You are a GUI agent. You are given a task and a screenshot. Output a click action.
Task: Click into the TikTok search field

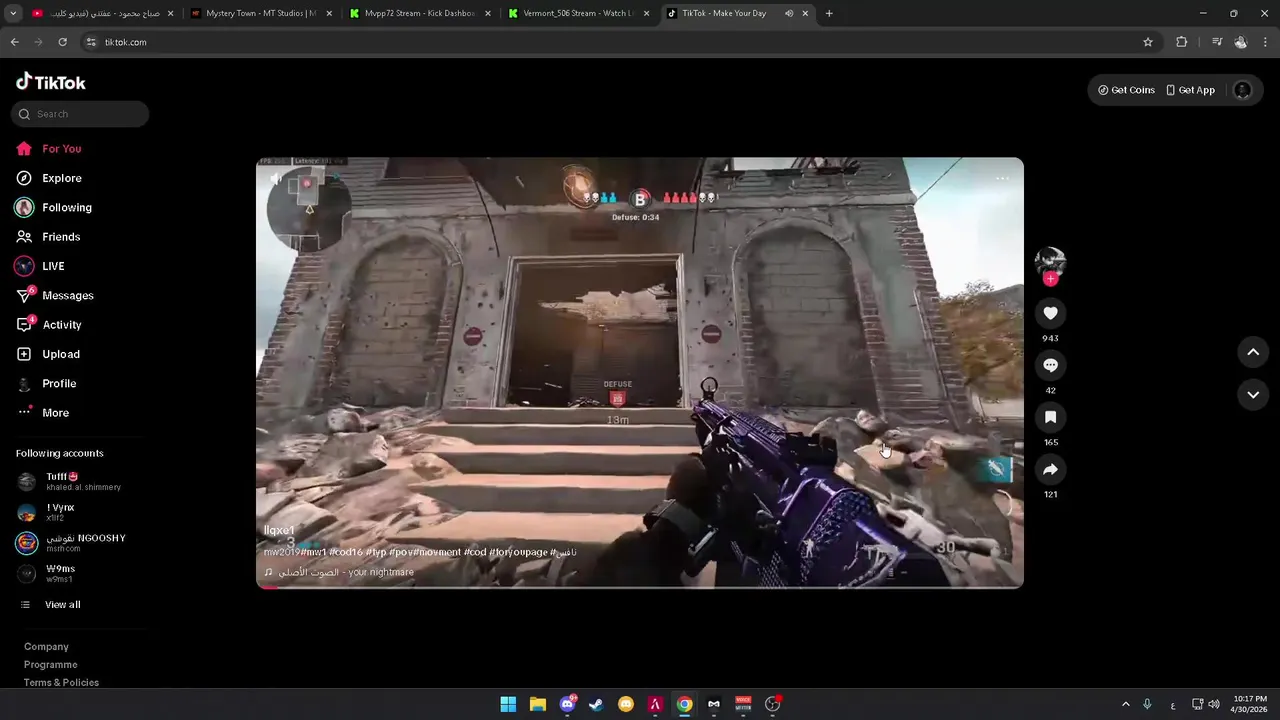(80, 114)
